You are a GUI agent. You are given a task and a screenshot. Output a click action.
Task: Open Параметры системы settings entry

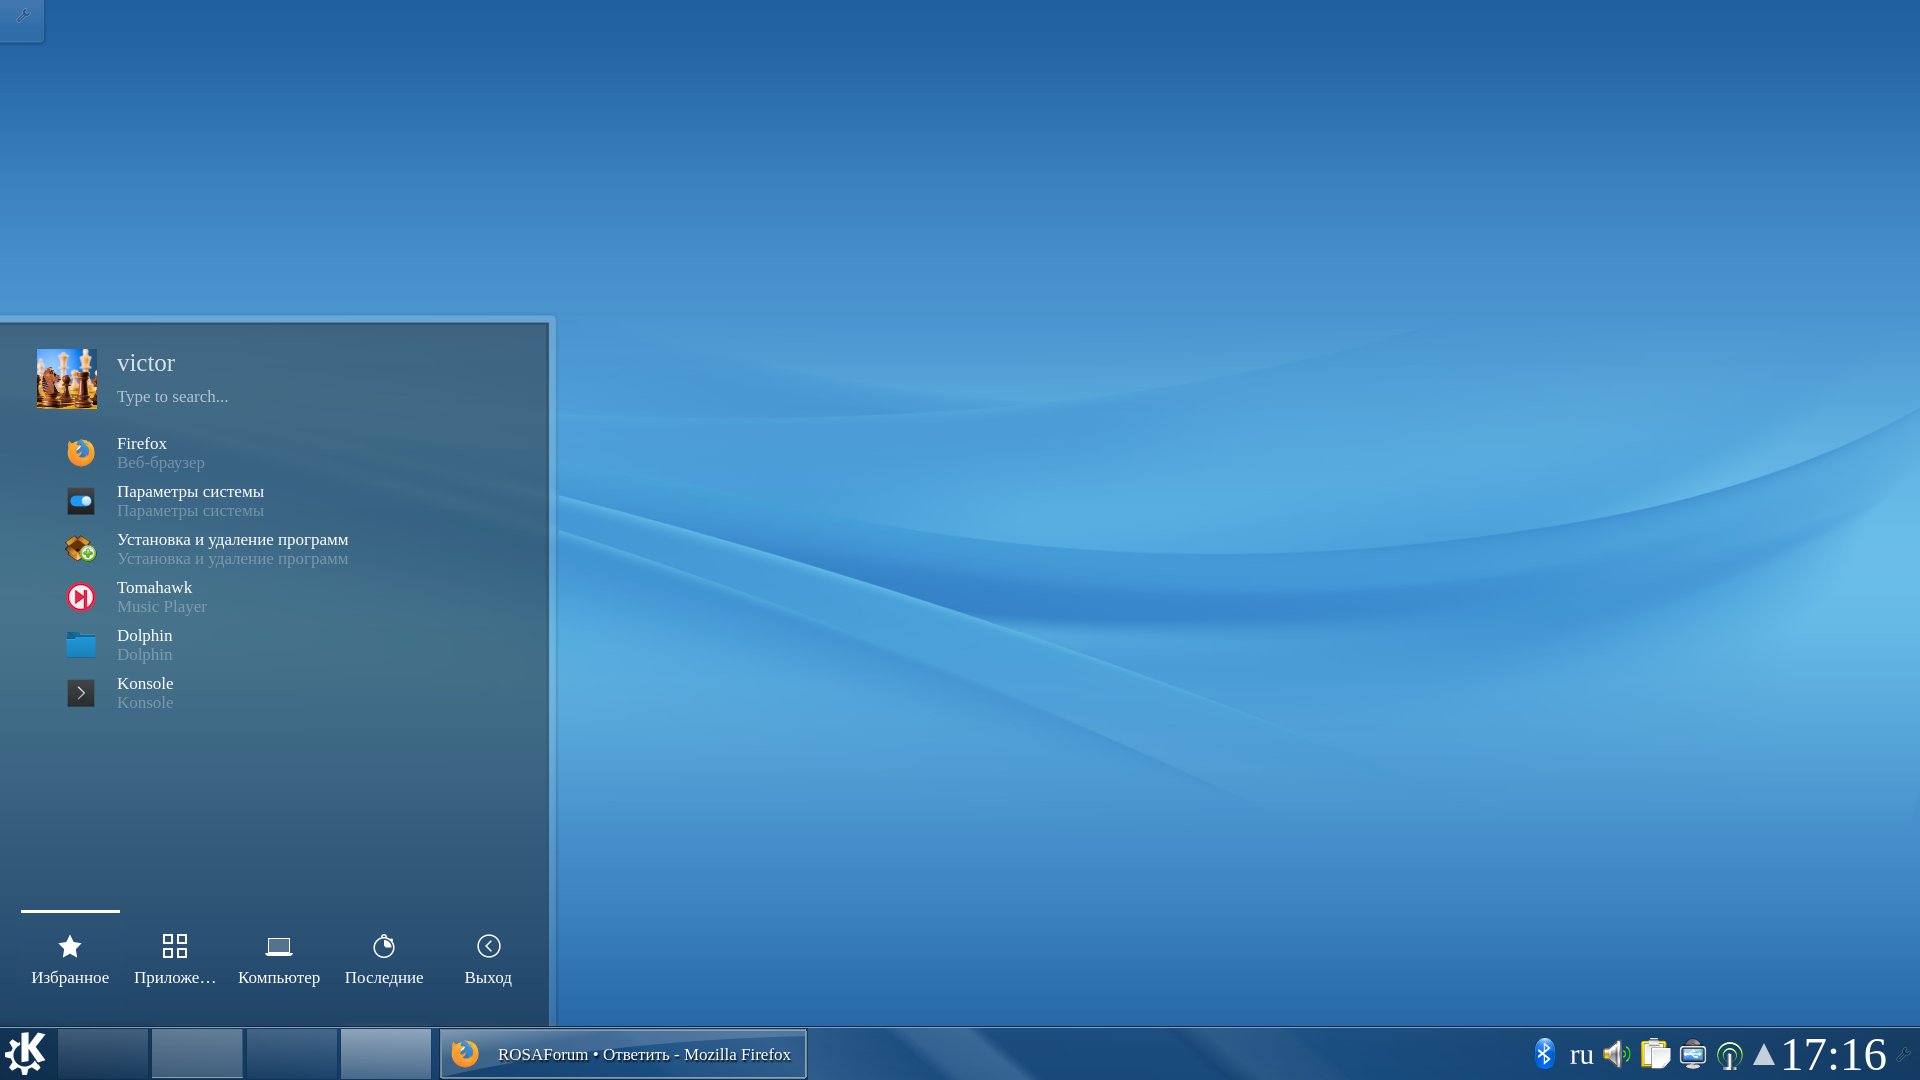190,500
